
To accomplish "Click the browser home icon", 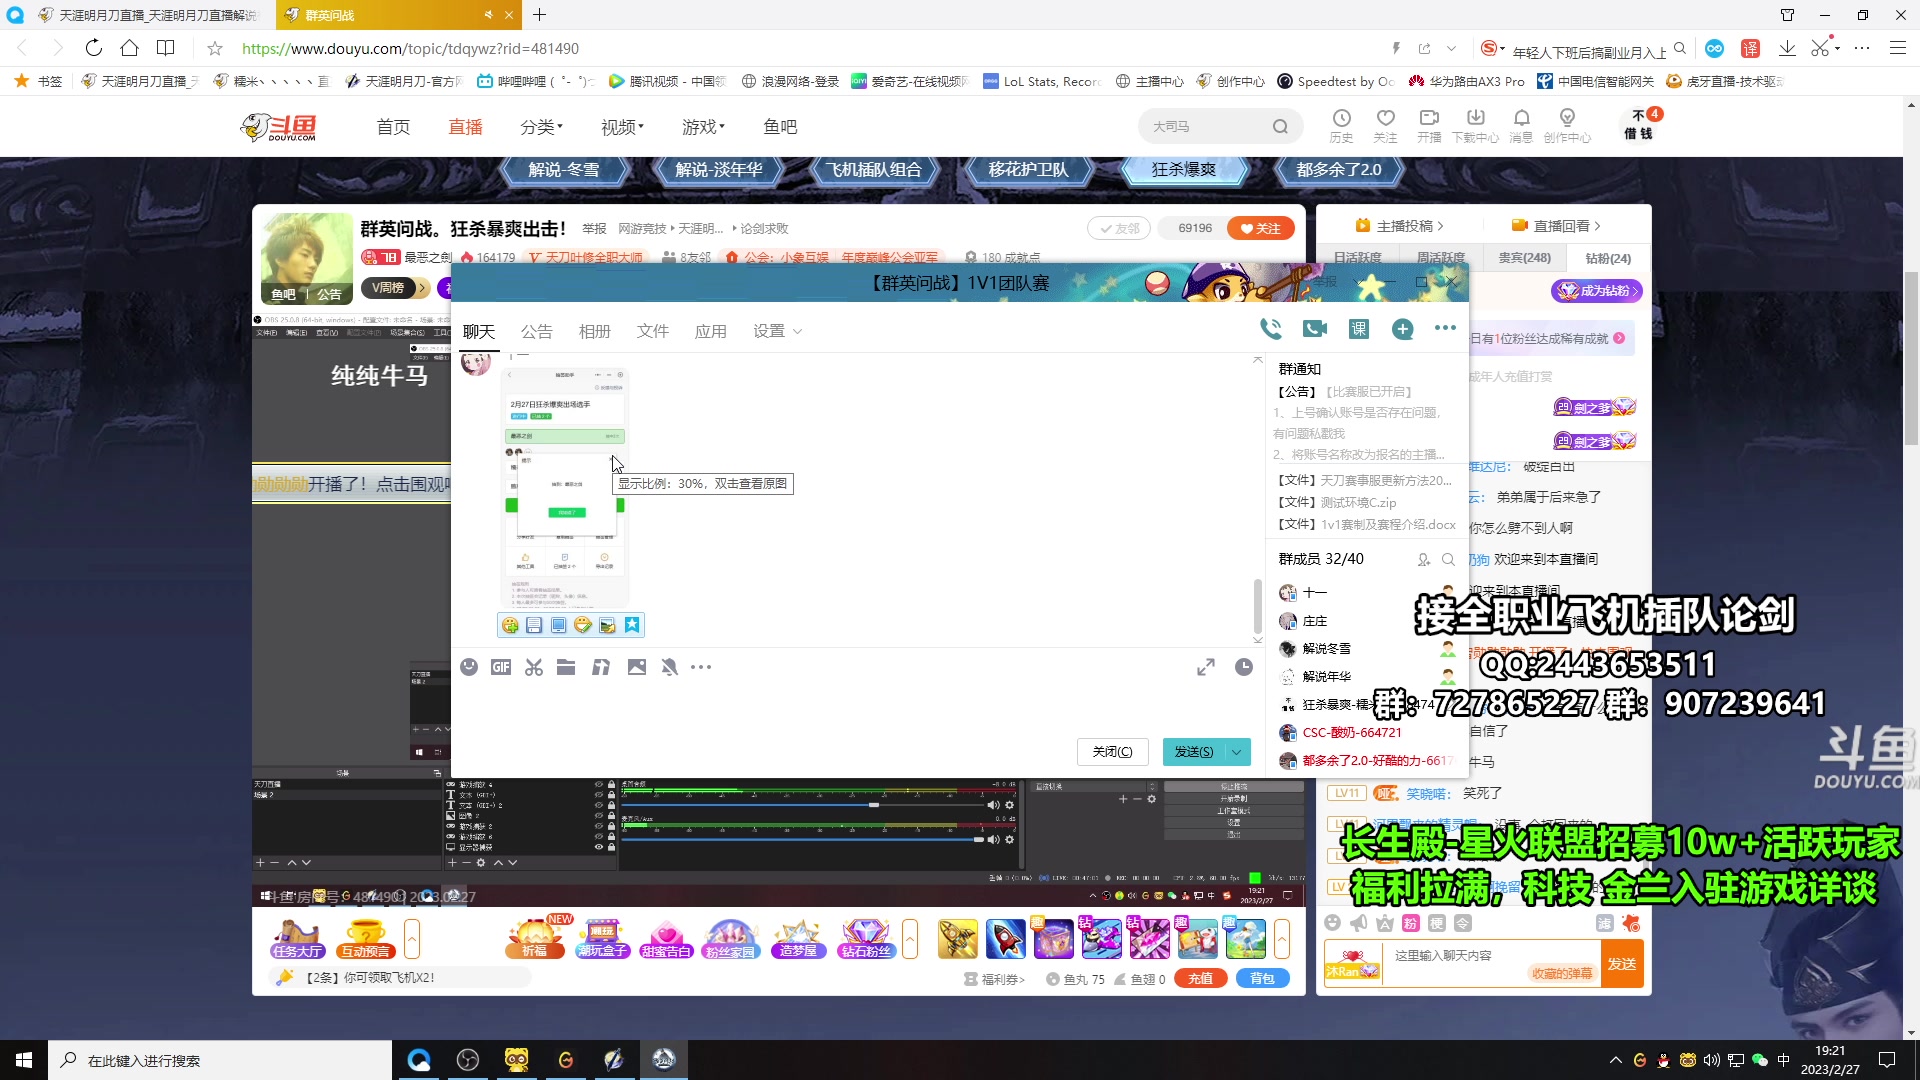I will point(129,48).
